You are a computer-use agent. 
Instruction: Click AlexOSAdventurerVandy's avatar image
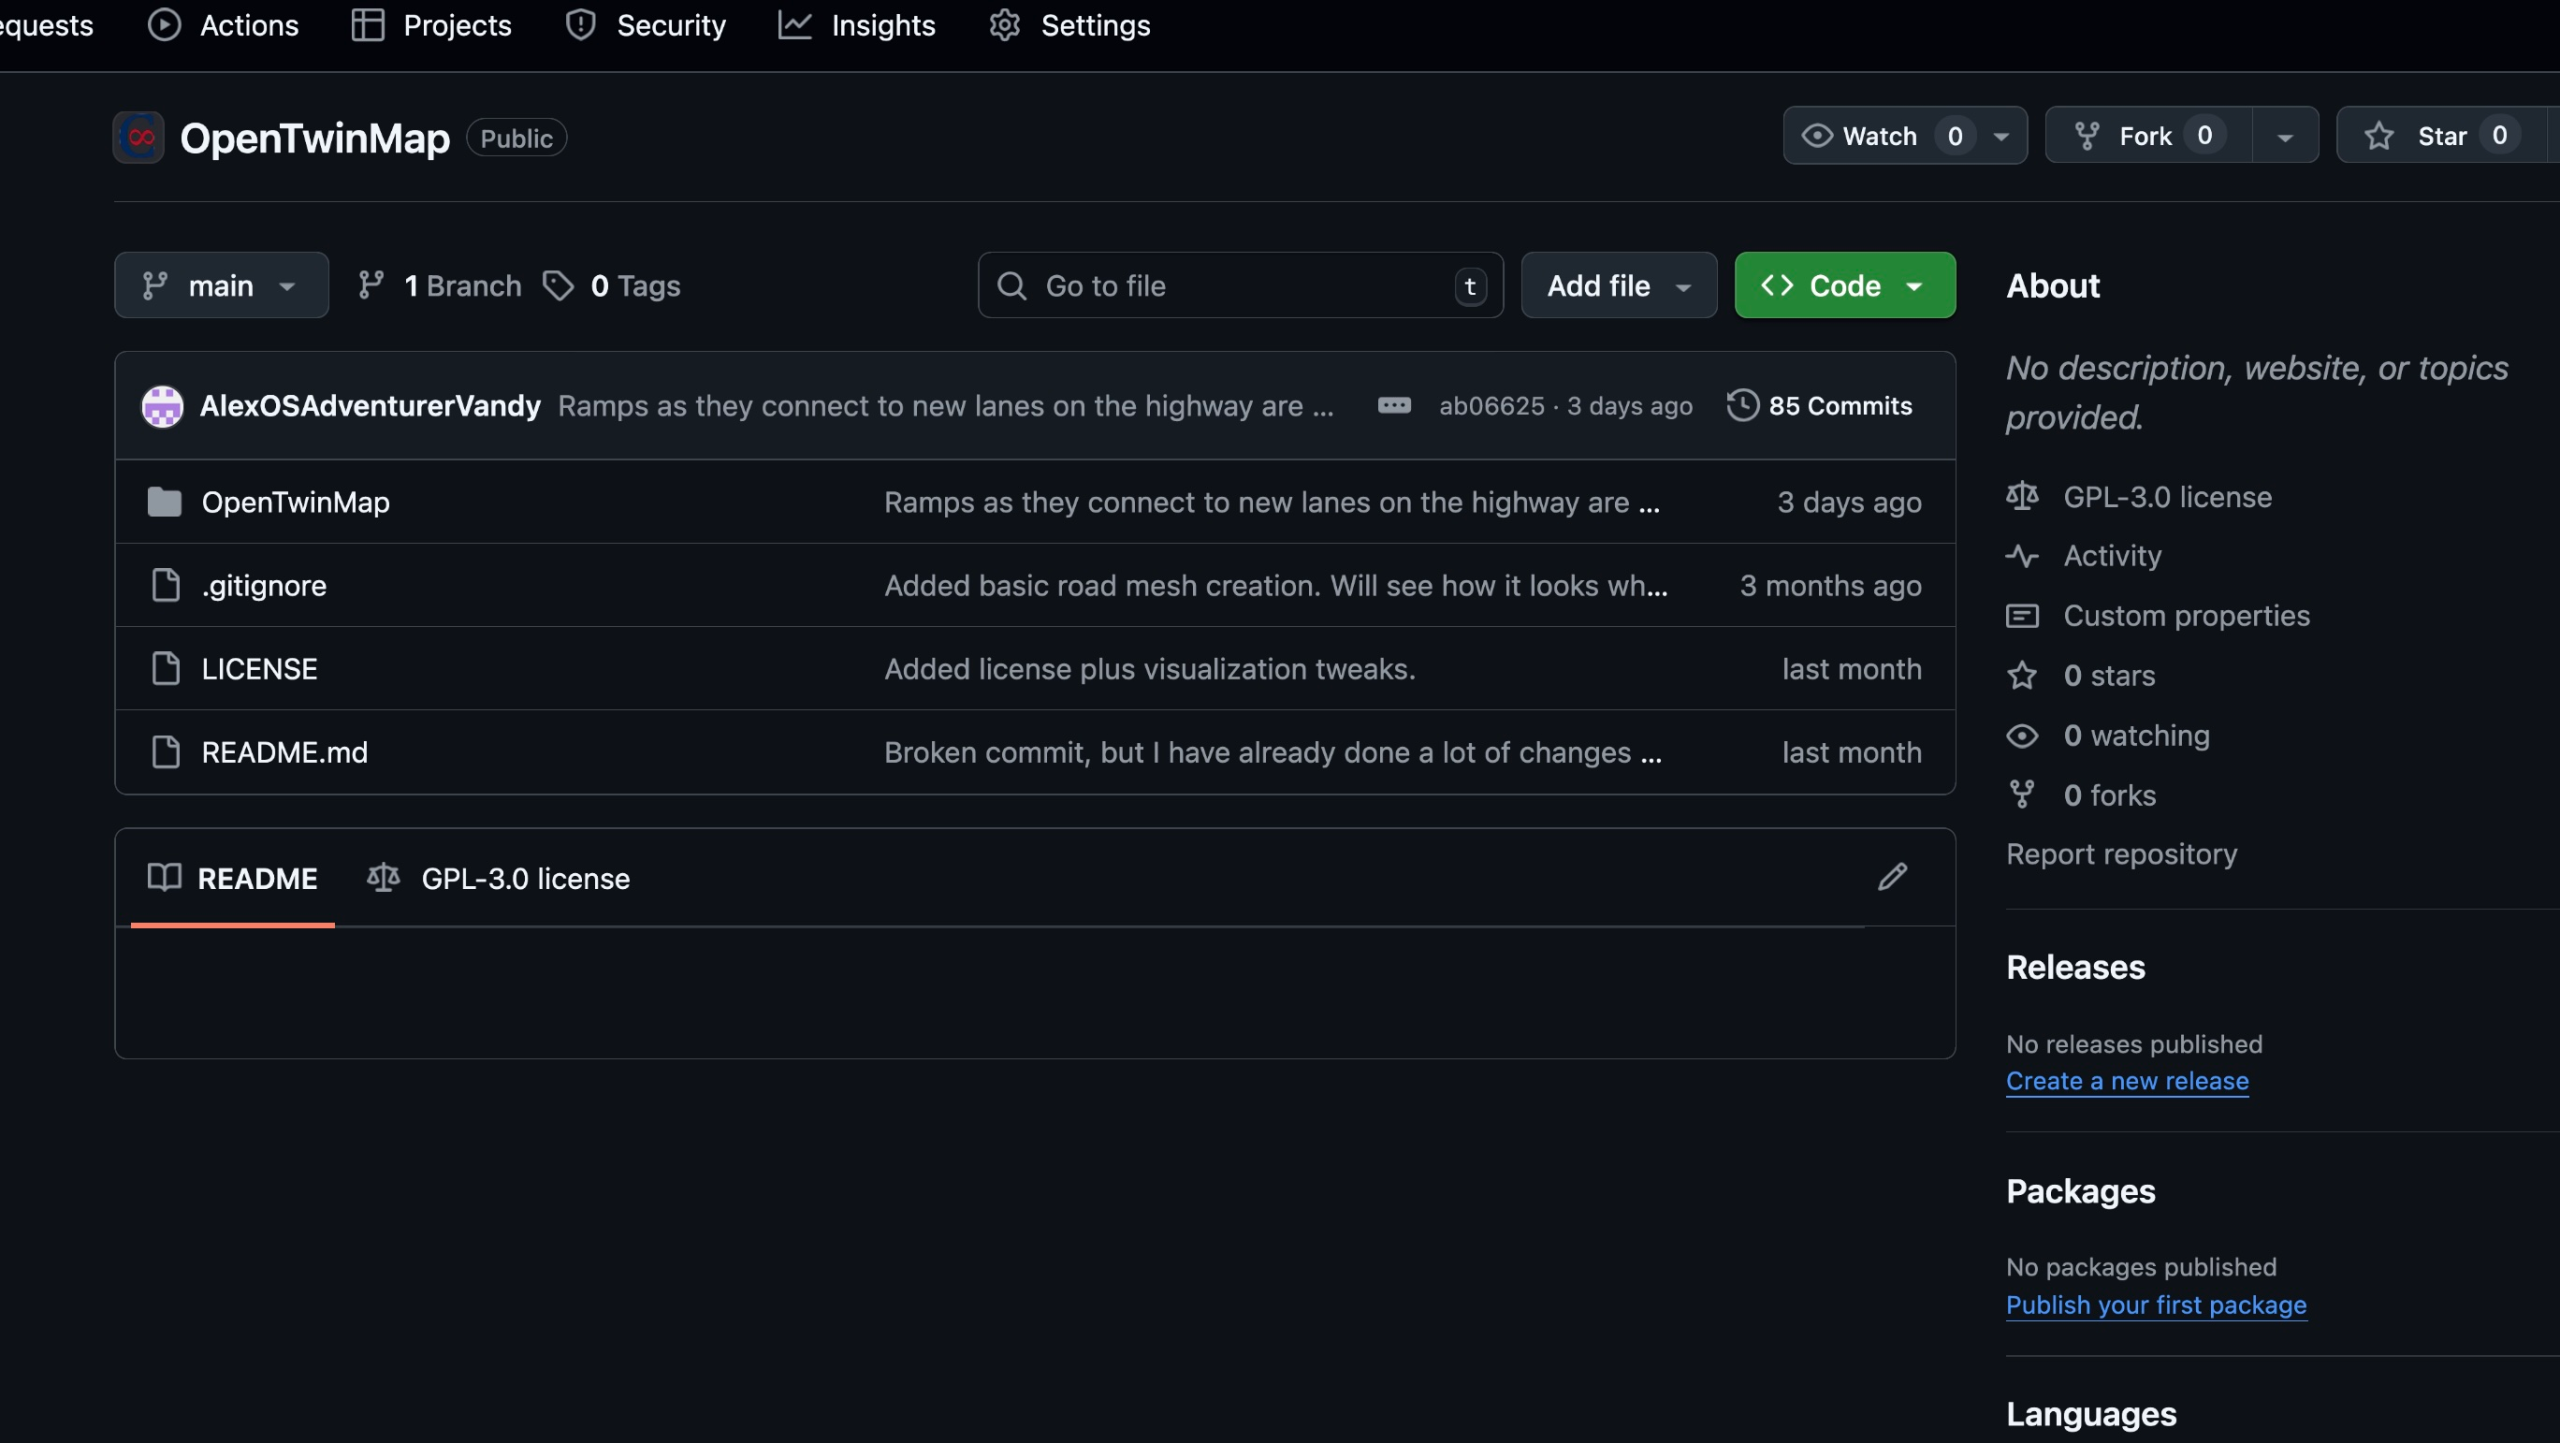162,406
